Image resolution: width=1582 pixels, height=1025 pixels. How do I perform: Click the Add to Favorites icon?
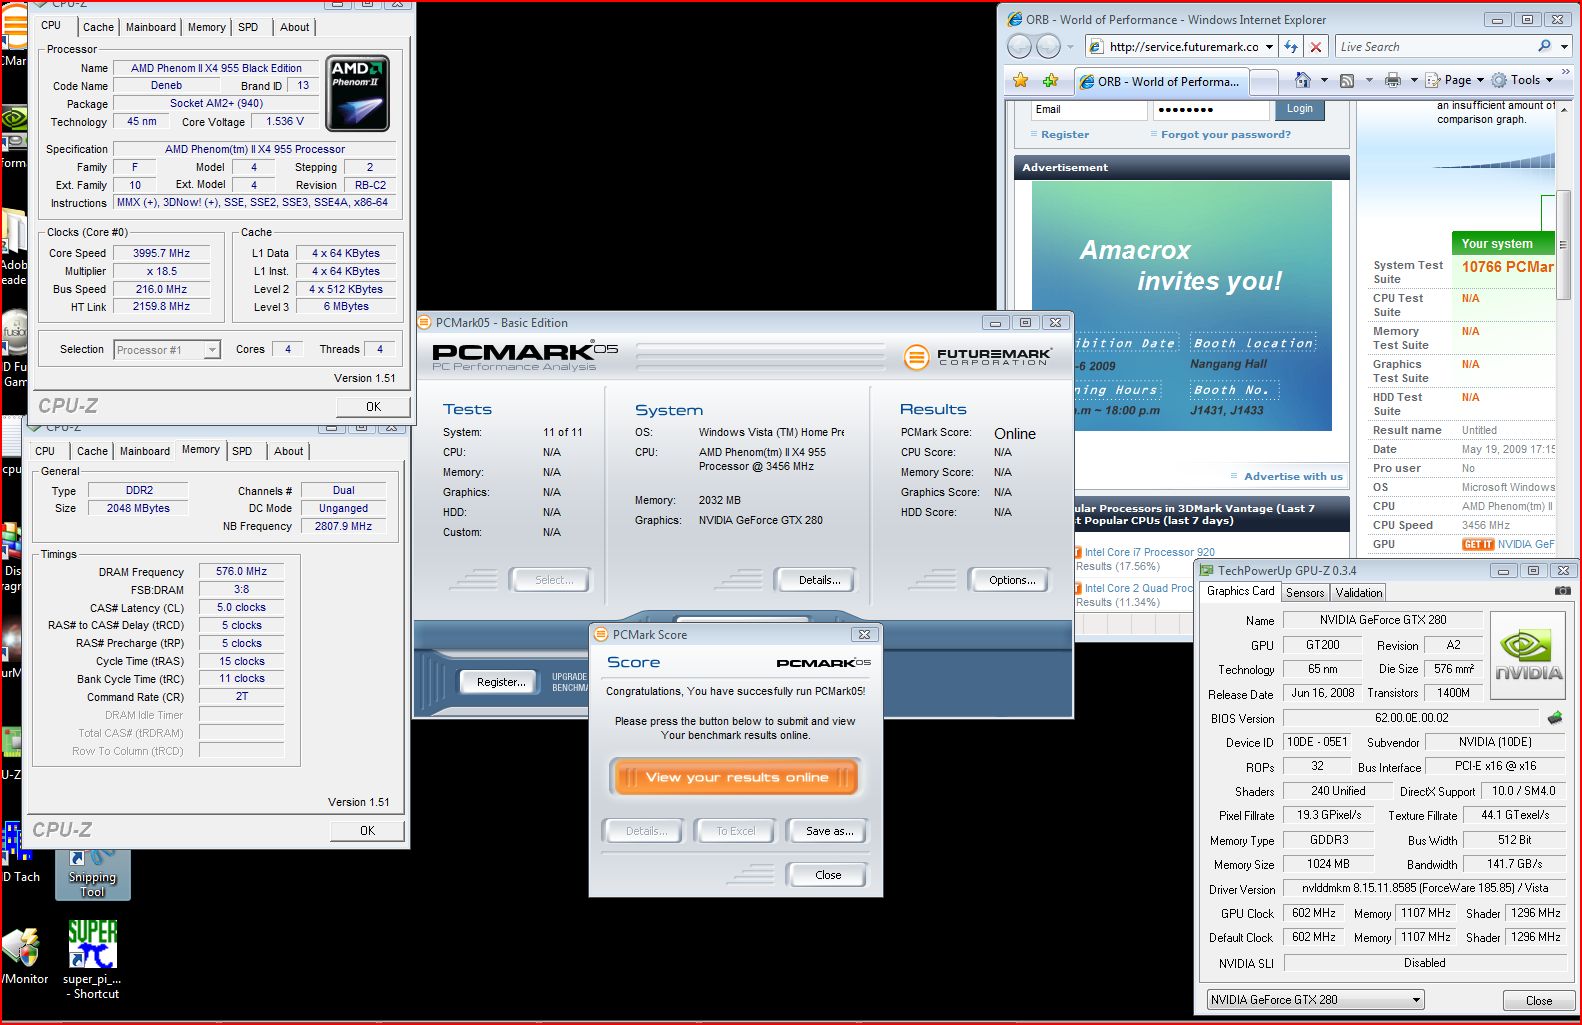coord(1050,80)
